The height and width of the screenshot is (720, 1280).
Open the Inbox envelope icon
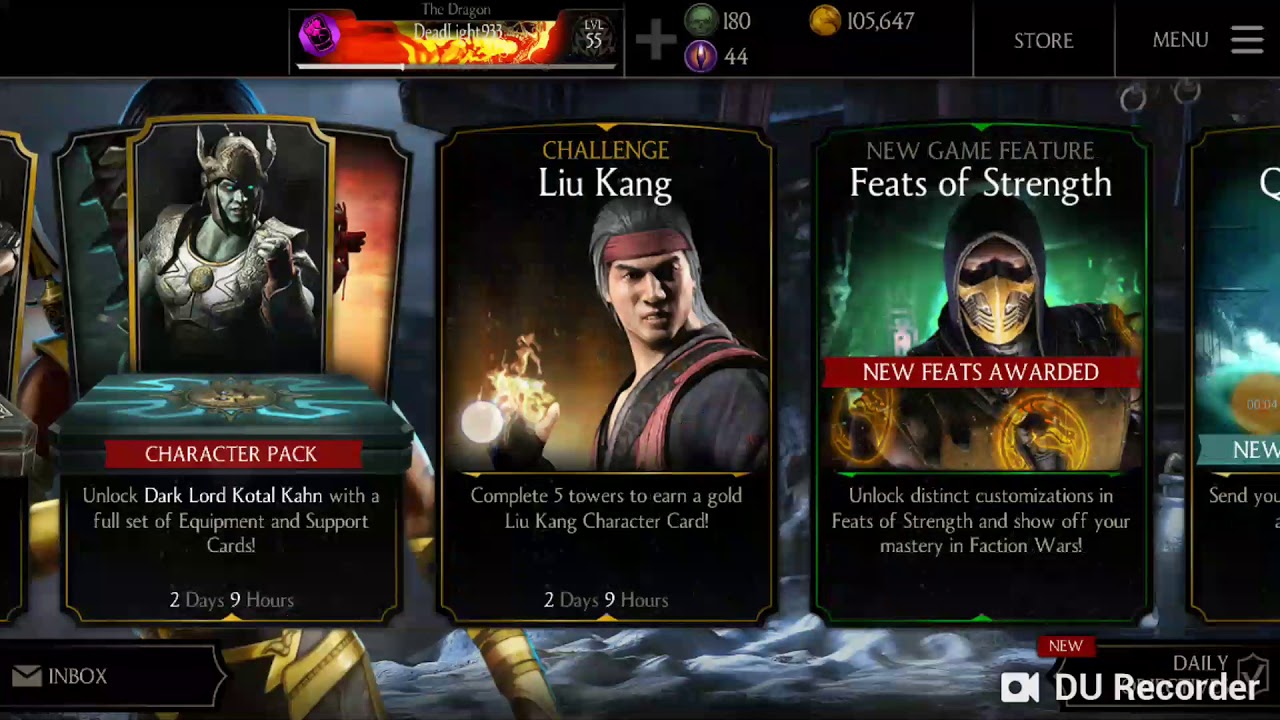[x=30, y=677]
